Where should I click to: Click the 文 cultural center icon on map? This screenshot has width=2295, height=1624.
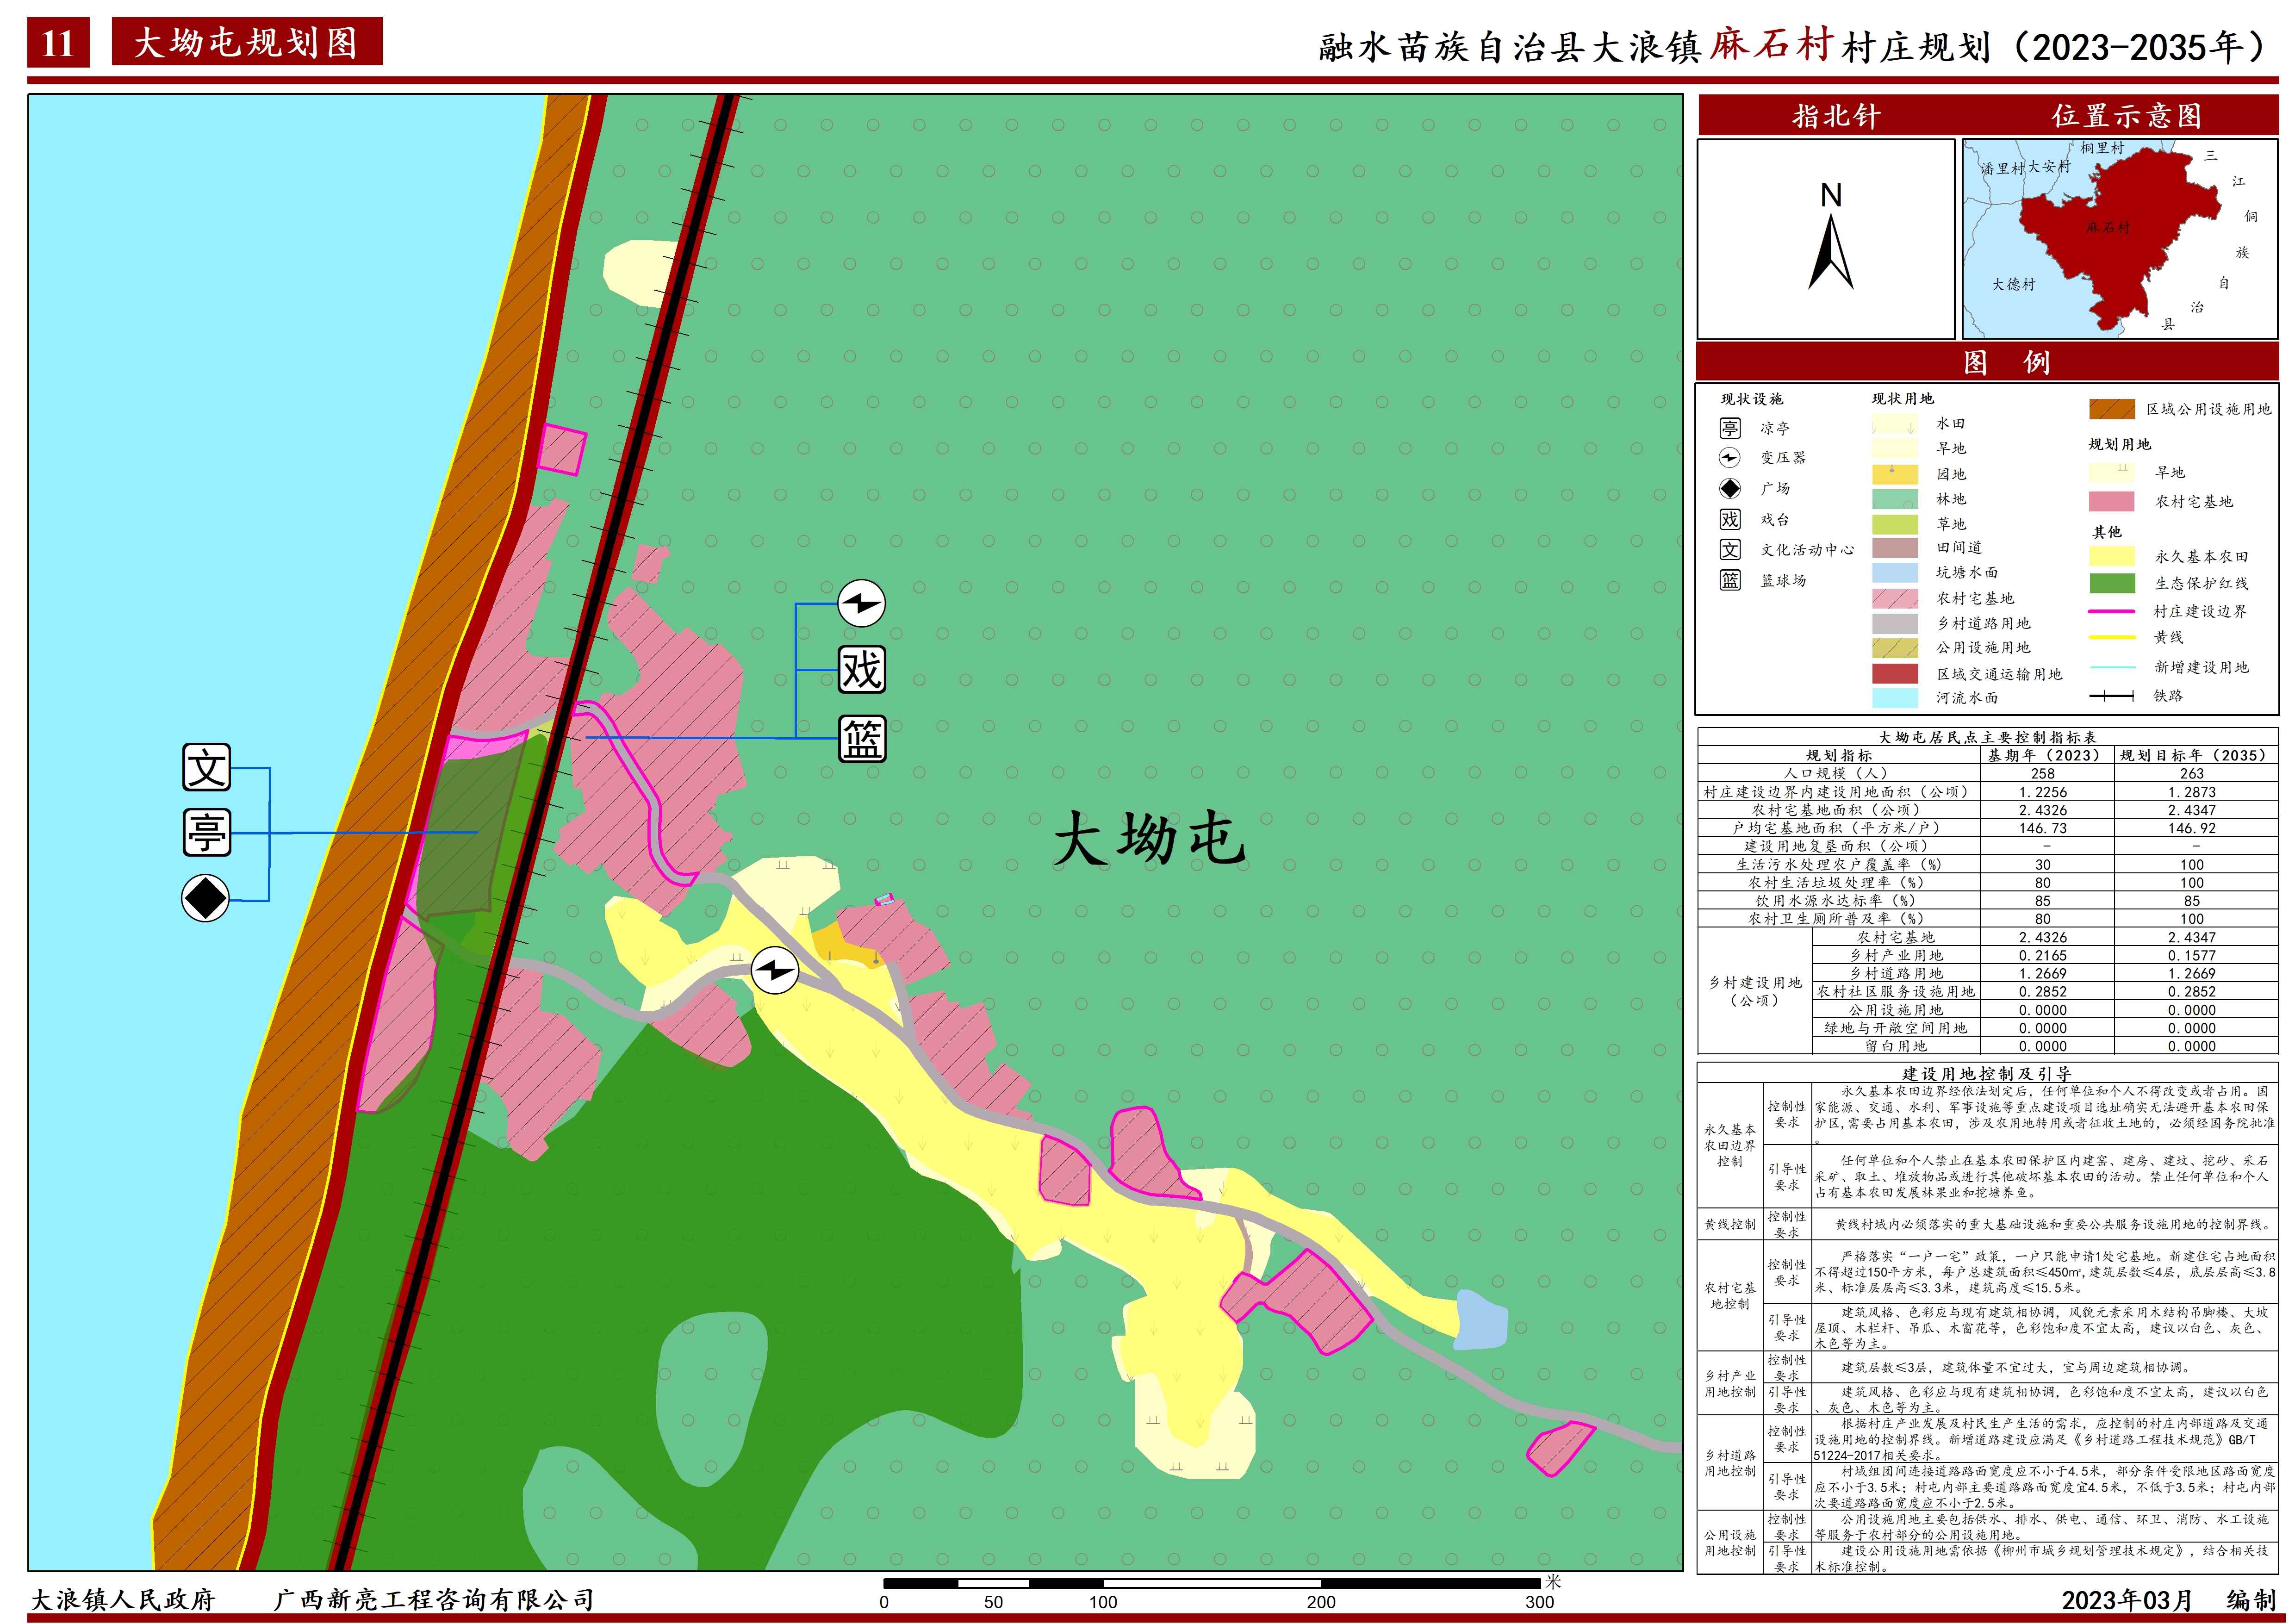206,768
